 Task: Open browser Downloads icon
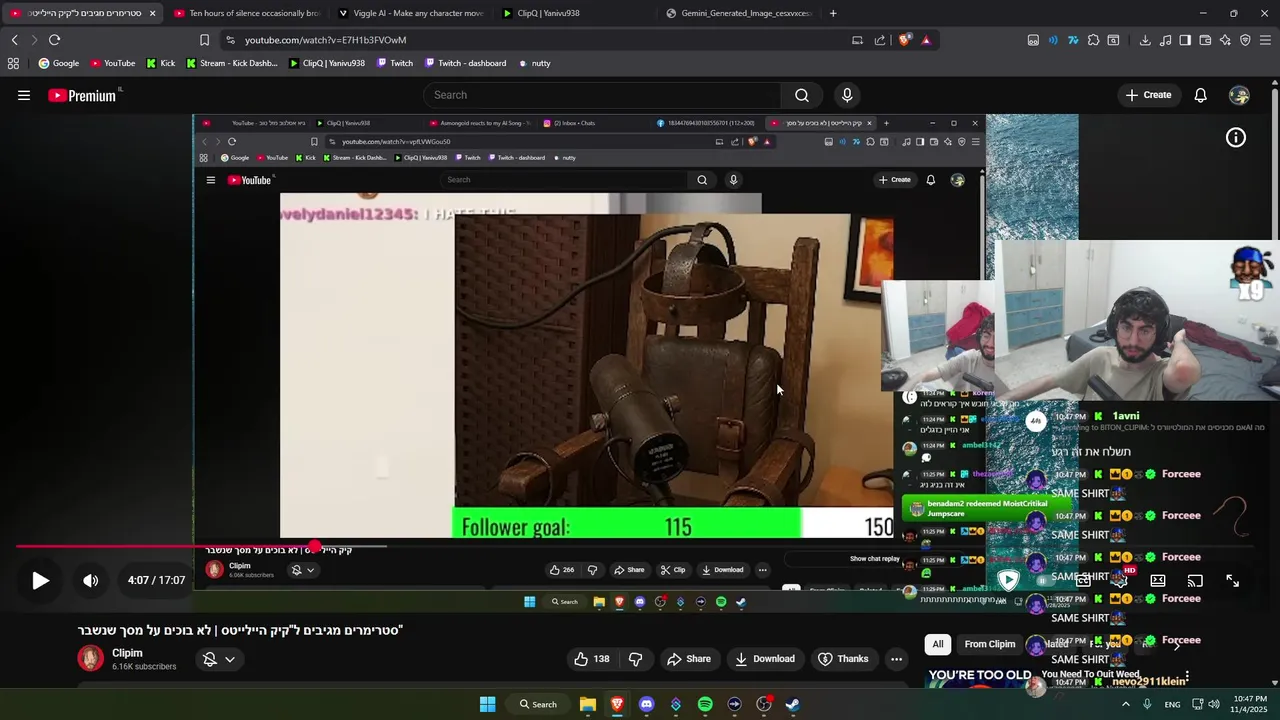pyautogui.click(x=1145, y=40)
